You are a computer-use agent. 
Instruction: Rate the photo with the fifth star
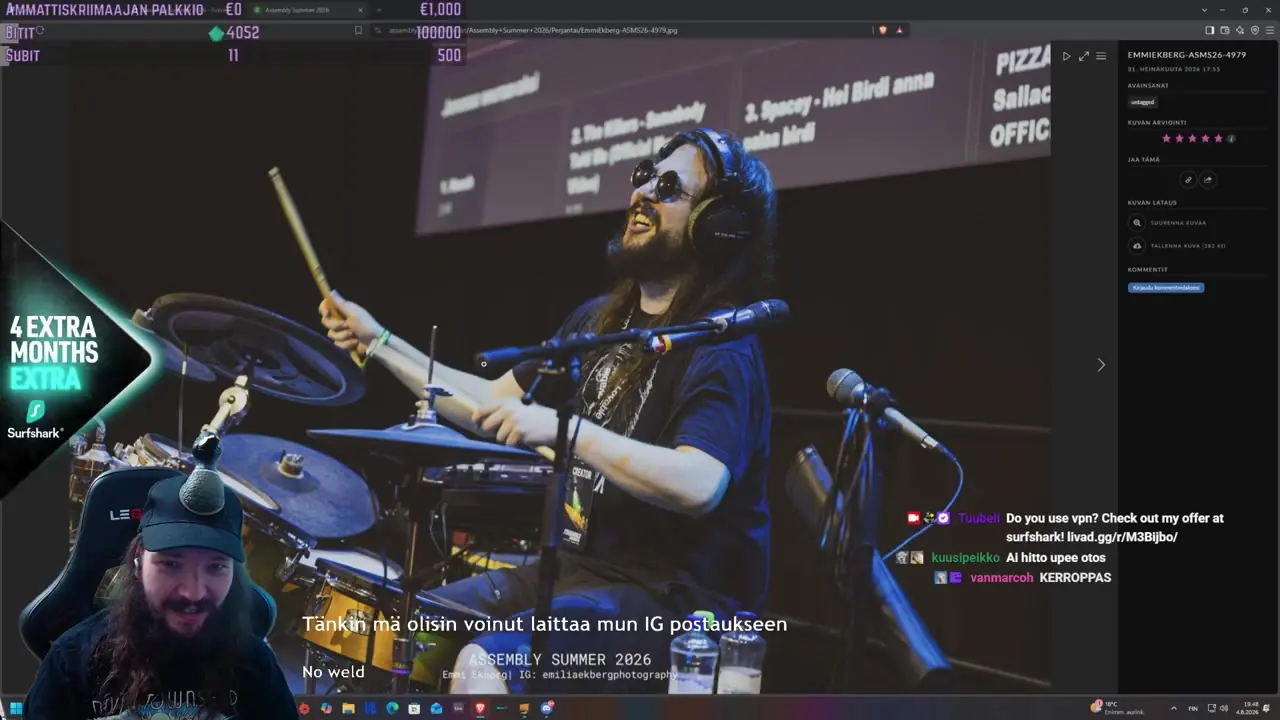coord(1218,138)
